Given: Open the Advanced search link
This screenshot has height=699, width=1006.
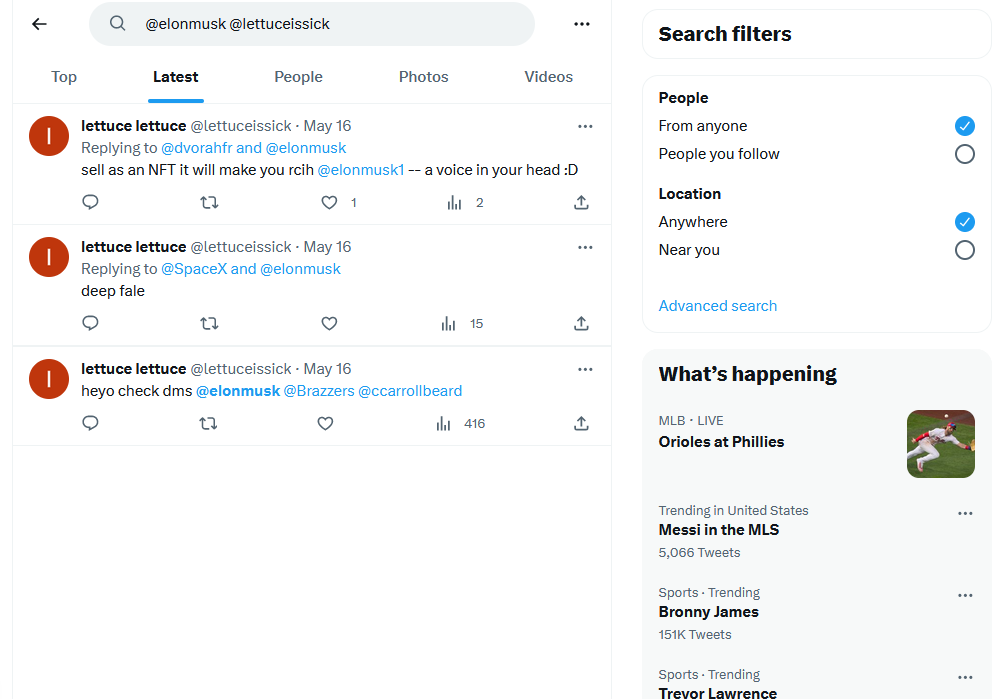Looking at the screenshot, I should click(717, 306).
